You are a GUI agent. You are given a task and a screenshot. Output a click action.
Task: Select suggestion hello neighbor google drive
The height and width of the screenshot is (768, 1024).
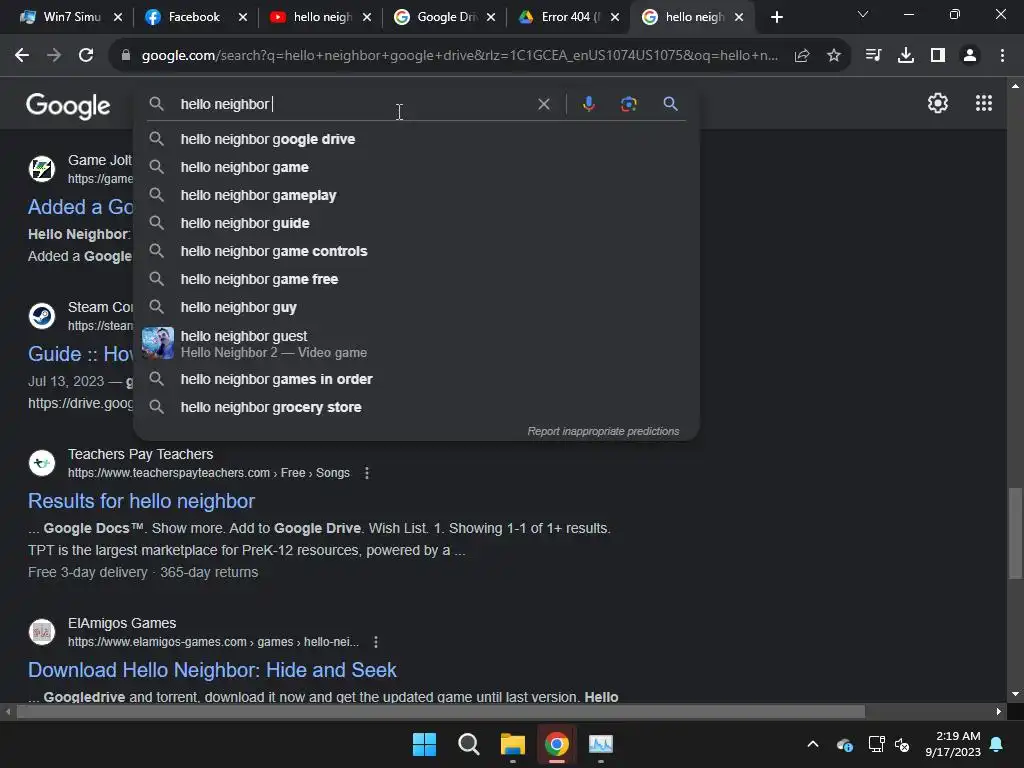416,139
